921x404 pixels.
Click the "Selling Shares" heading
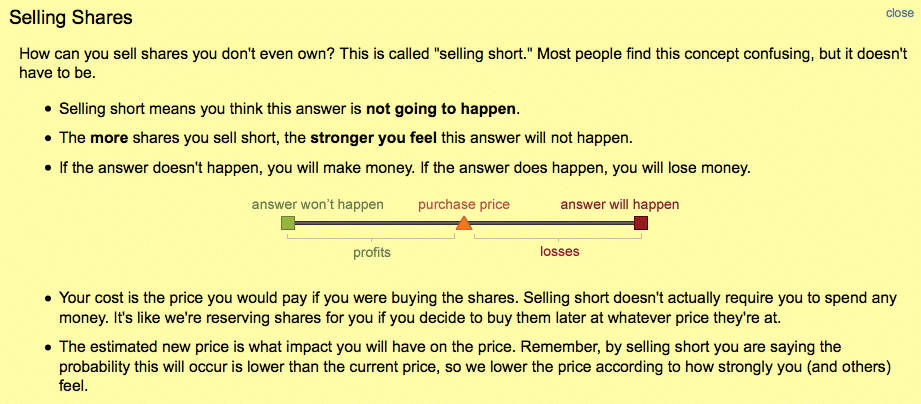[71, 18]
